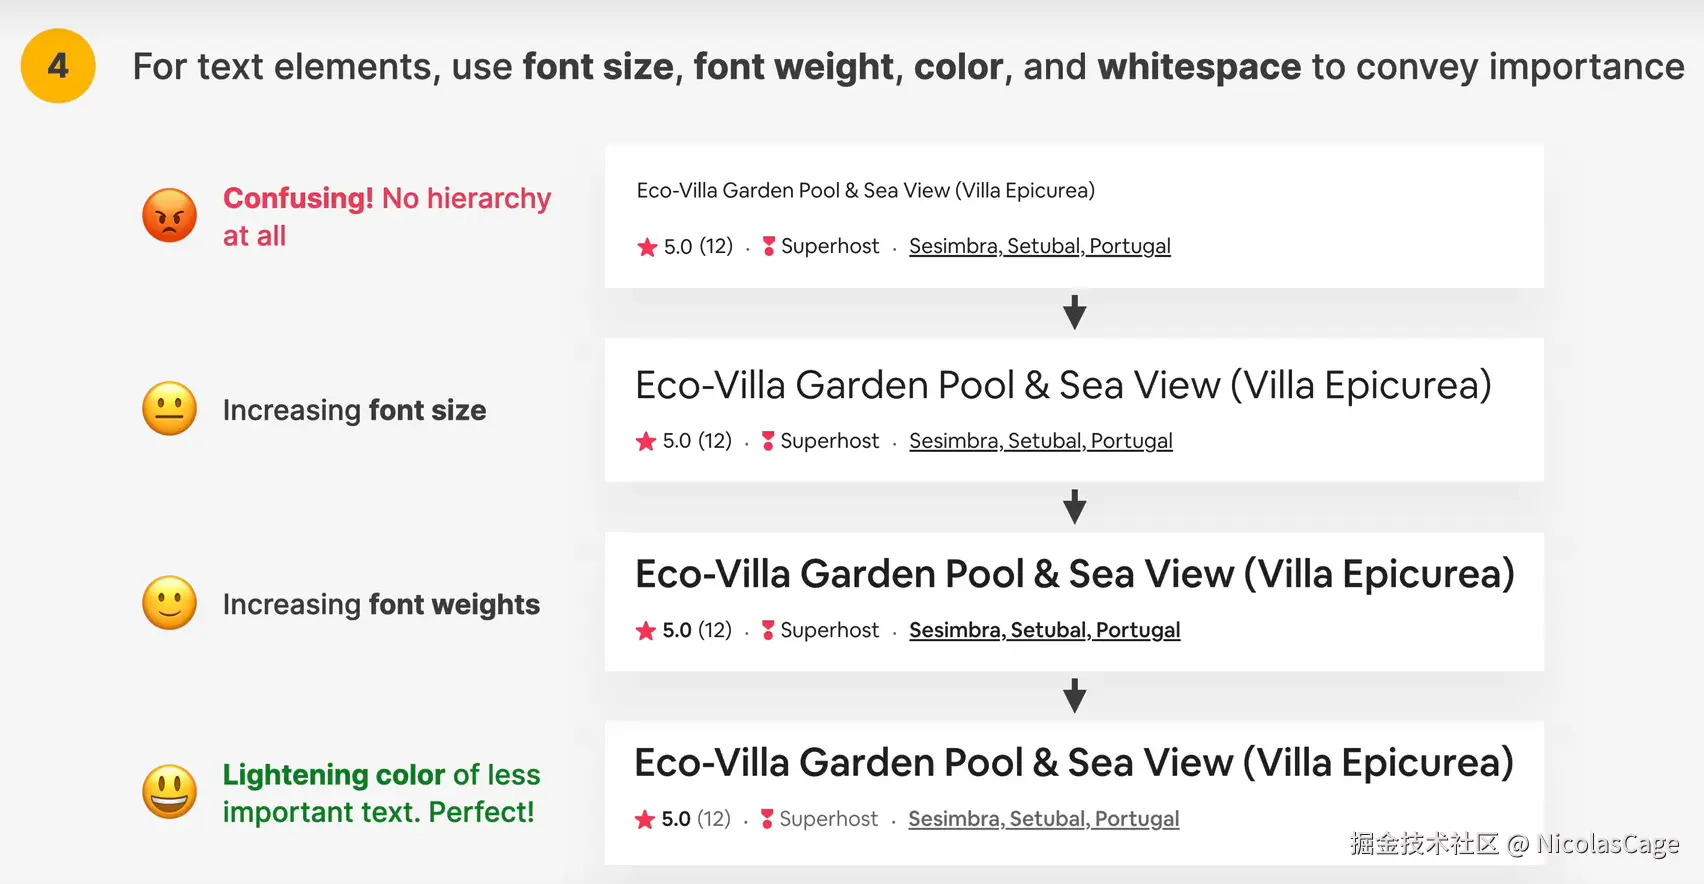Click the slightly smiling face emoji
Viewport: 1704px width, 884px height.
point(170,603)
